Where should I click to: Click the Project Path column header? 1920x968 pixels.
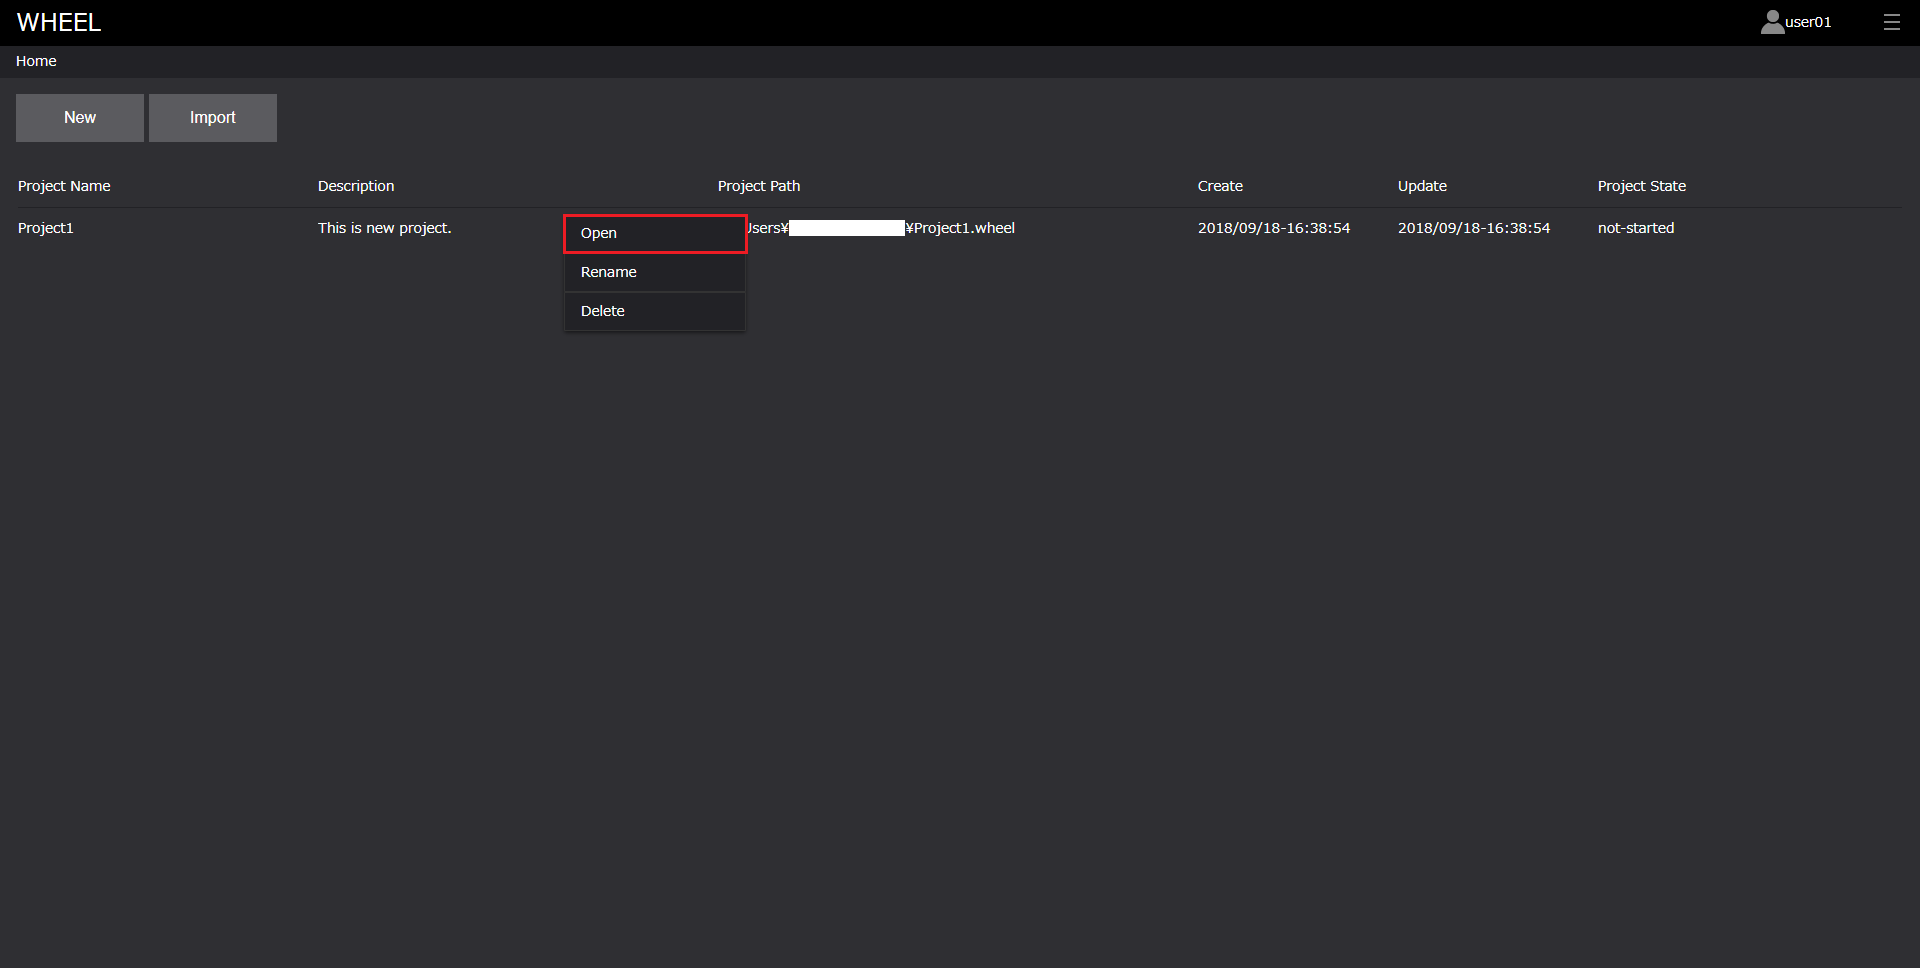[758, 186]
